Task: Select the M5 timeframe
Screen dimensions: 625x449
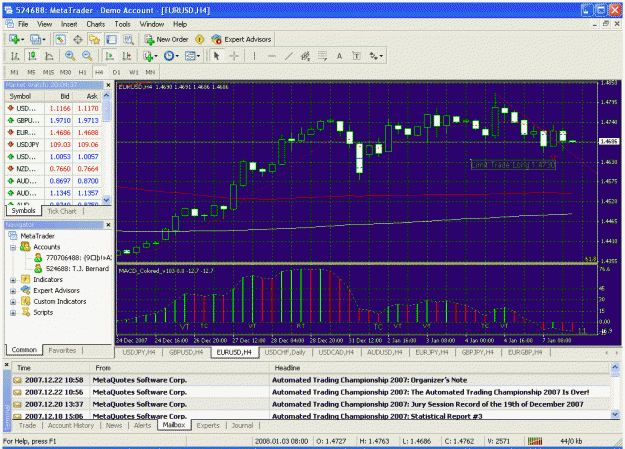Action: pos(31,72)
